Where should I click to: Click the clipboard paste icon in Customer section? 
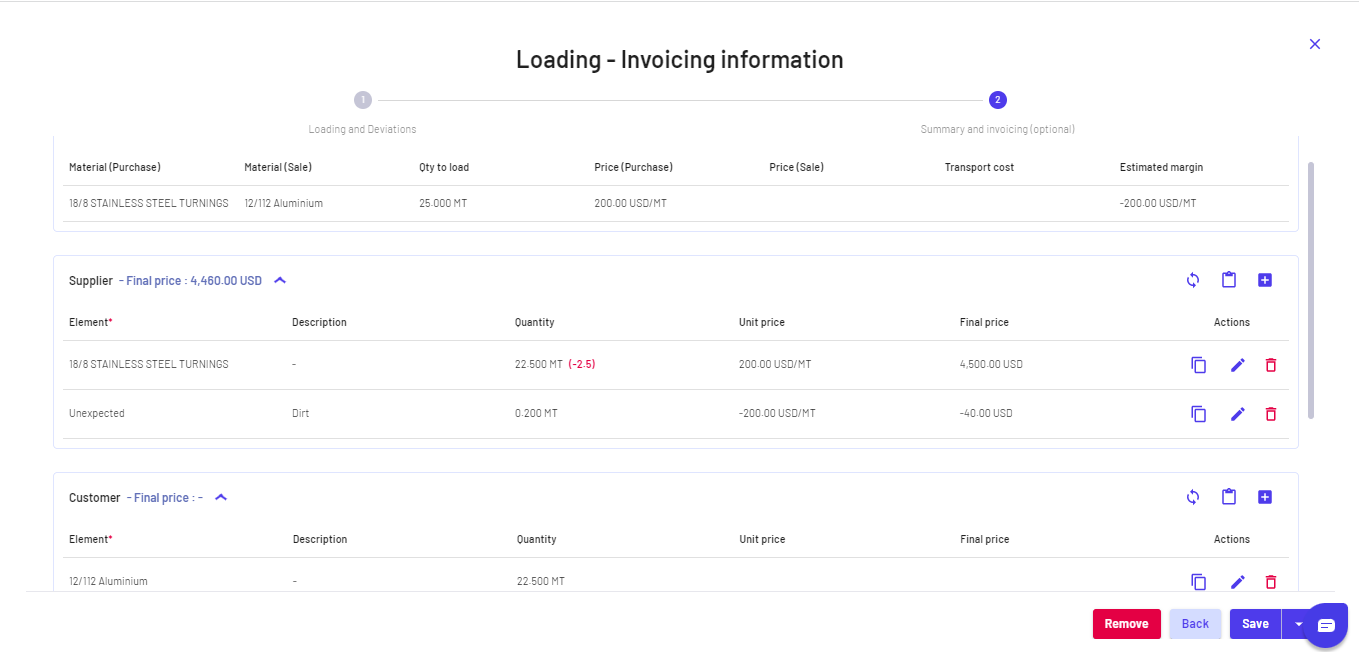coord(1229,497)
